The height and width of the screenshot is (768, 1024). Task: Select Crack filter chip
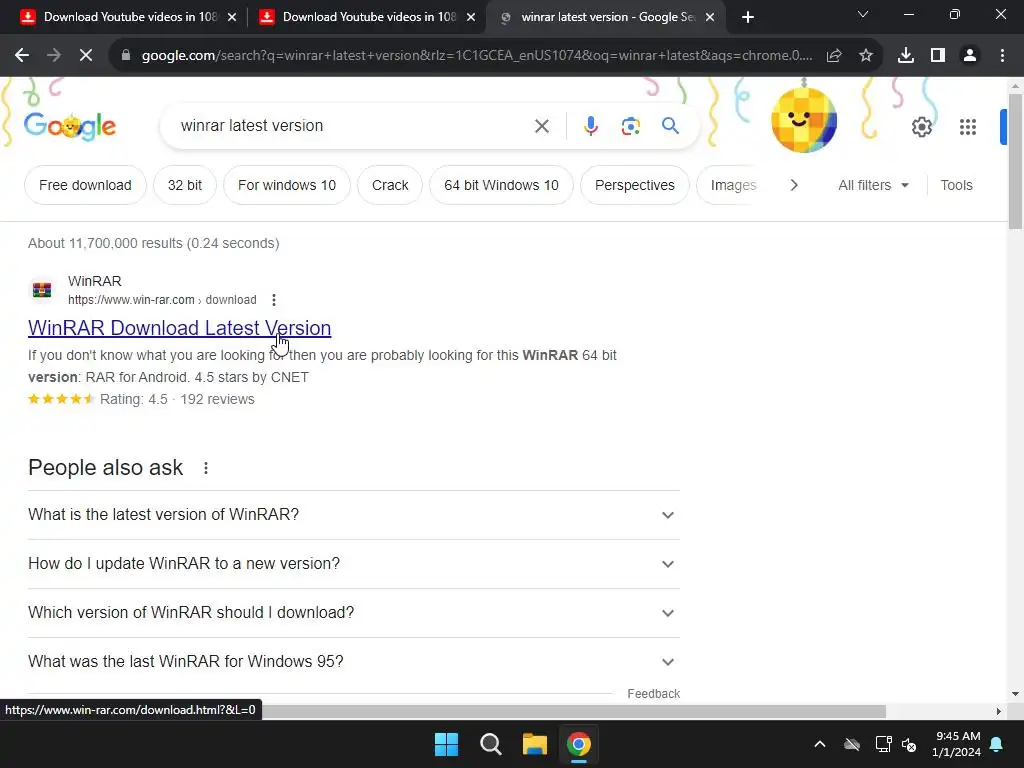[x=390, y=185]
